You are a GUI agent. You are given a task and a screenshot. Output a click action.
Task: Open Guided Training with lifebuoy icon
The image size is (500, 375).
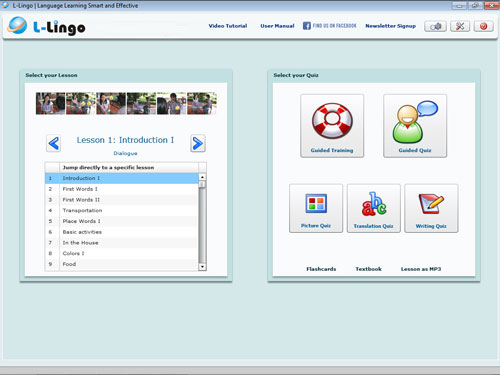click(332, 126)
